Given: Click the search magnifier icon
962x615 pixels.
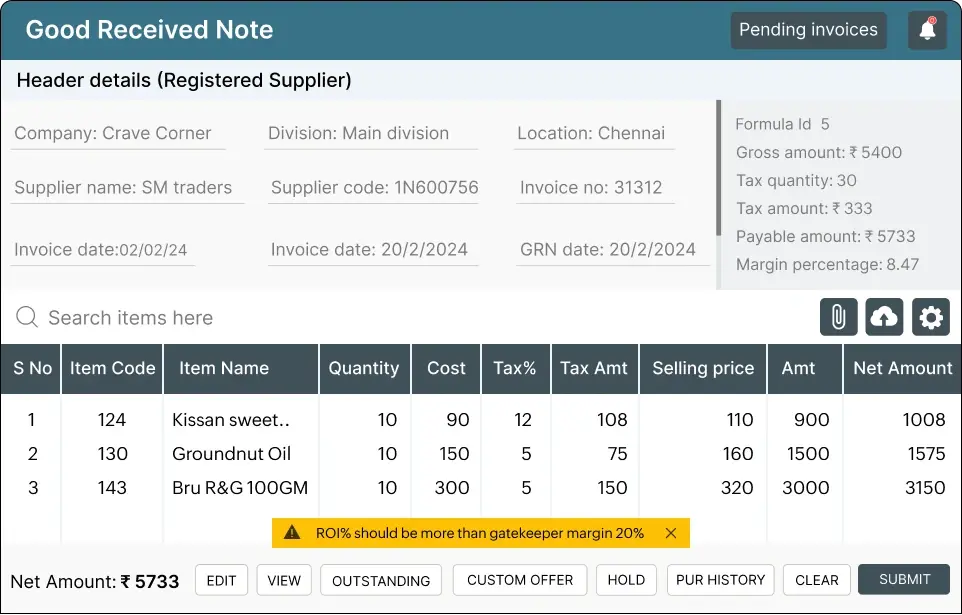Looking at the screenshot, I should click(27, 317).
